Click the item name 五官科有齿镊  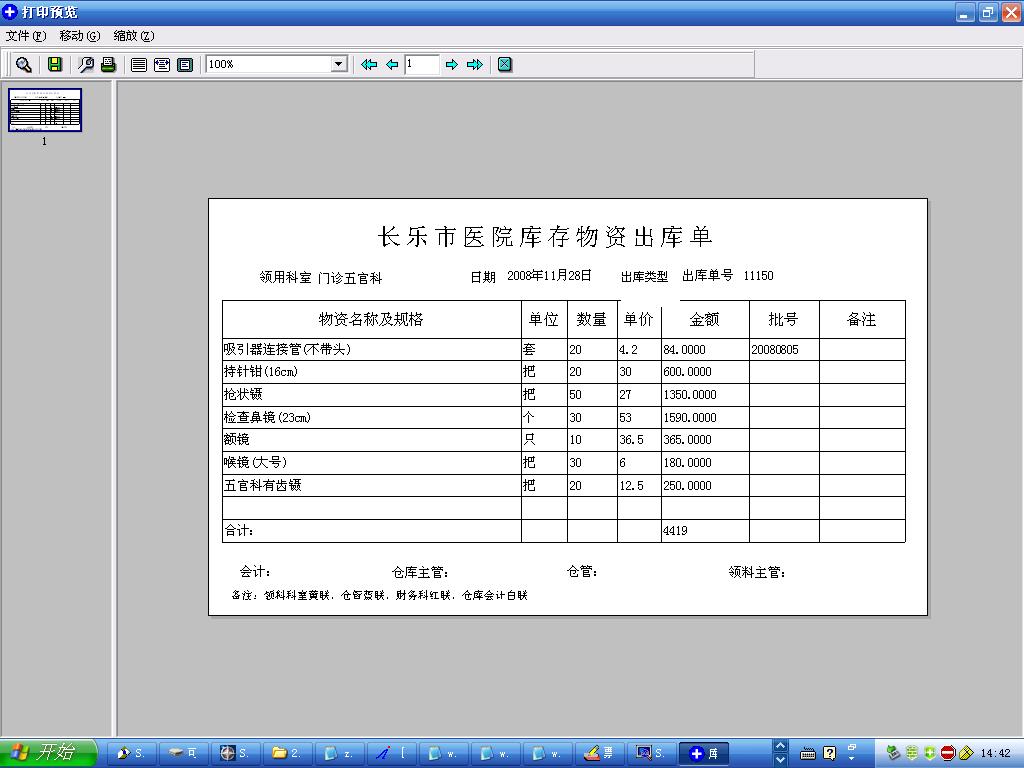263,485
